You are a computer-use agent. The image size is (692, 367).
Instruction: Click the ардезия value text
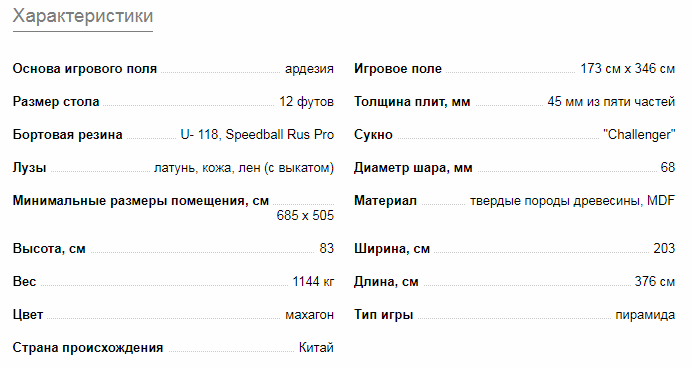click(309, 69)
